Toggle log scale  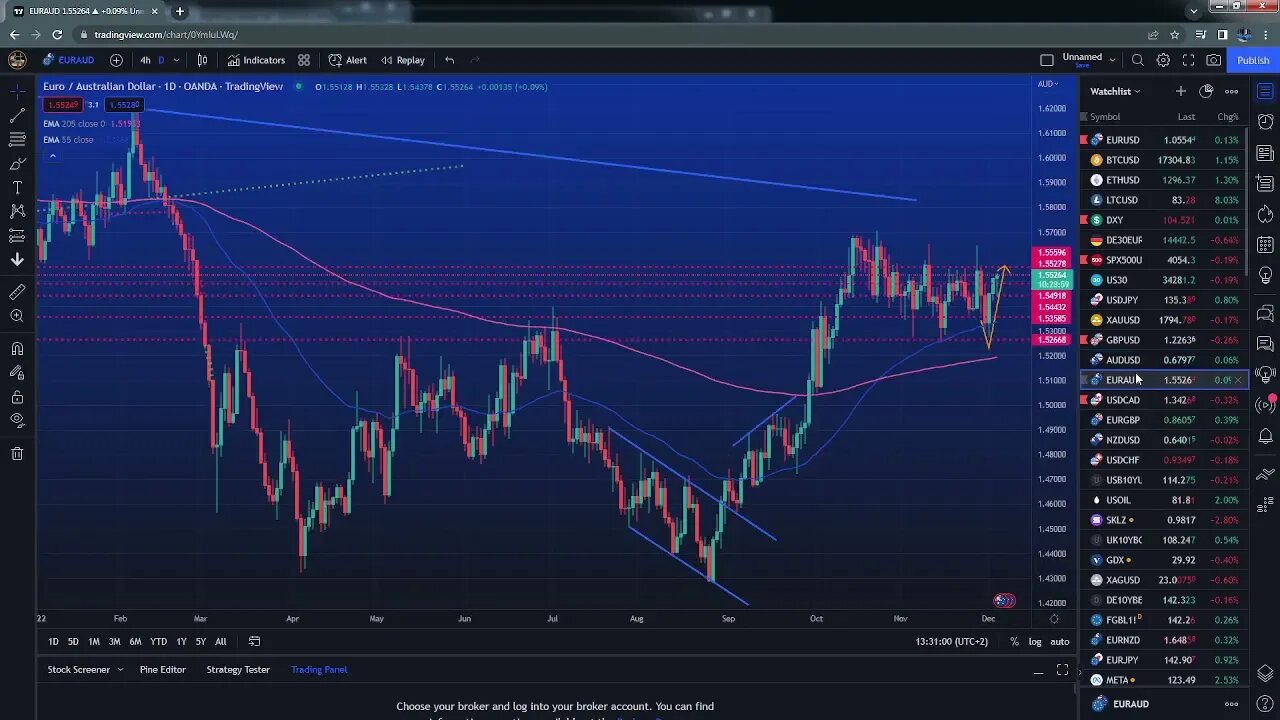tap(1035, 641)
